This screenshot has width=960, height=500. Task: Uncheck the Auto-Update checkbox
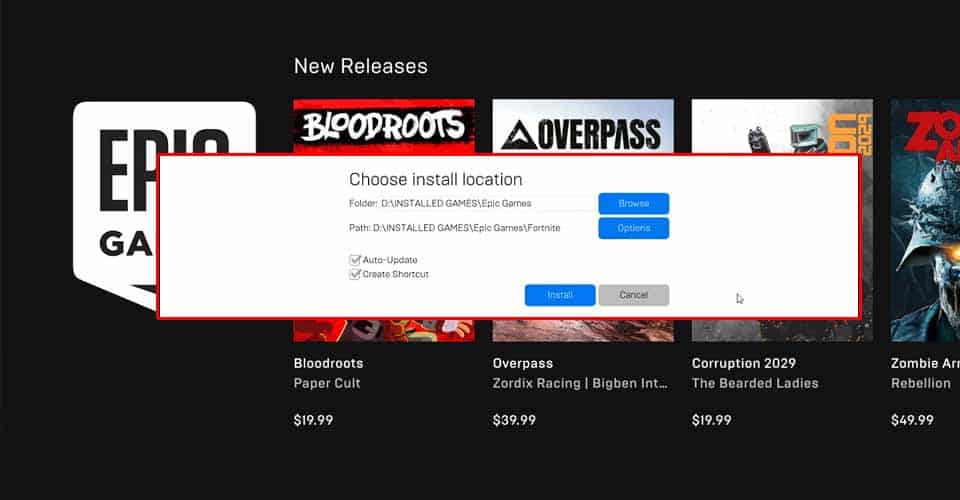354,260
